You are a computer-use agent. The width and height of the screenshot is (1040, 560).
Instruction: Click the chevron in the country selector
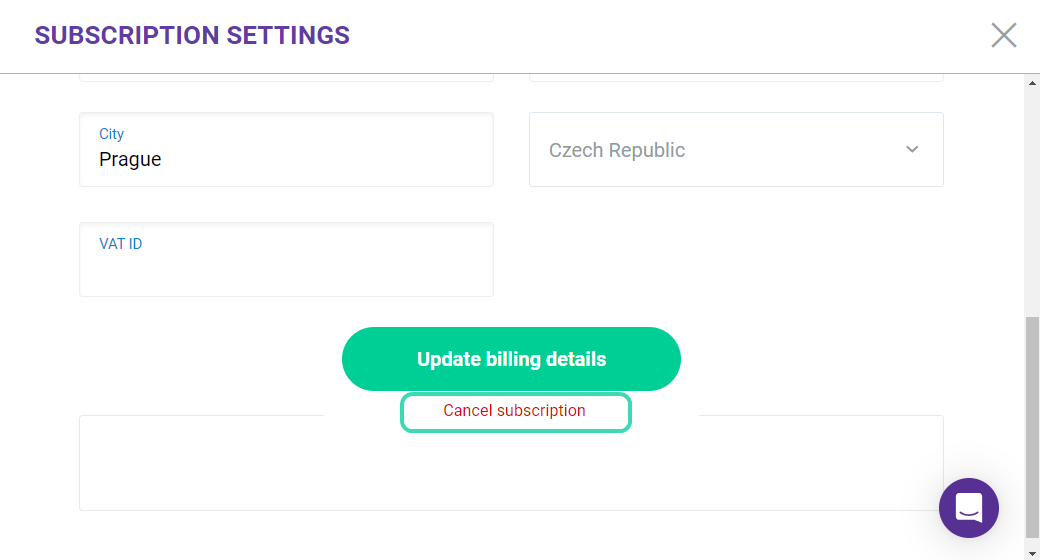coord(912,149)
